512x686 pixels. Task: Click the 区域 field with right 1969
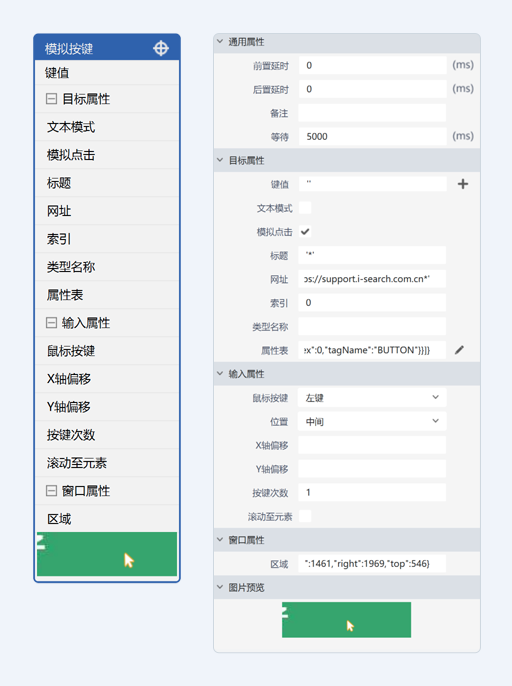[372, 564]
